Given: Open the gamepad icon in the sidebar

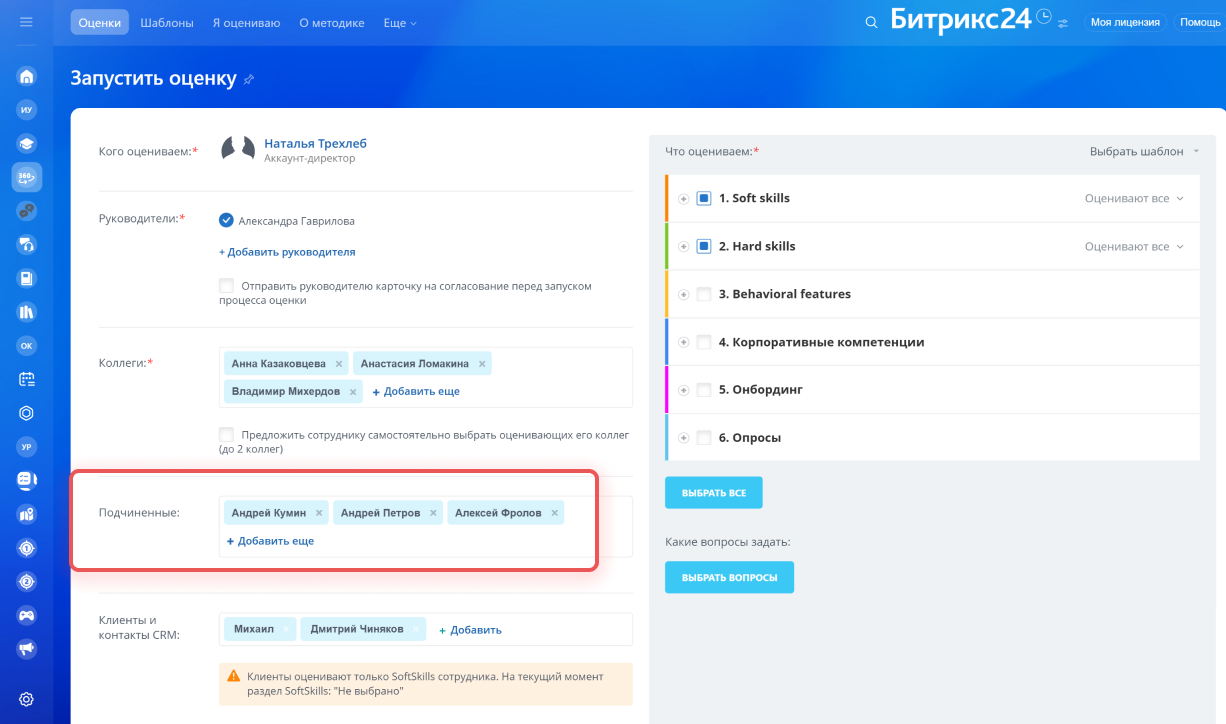Looking at the screenshot, I should tap(27, 615).
